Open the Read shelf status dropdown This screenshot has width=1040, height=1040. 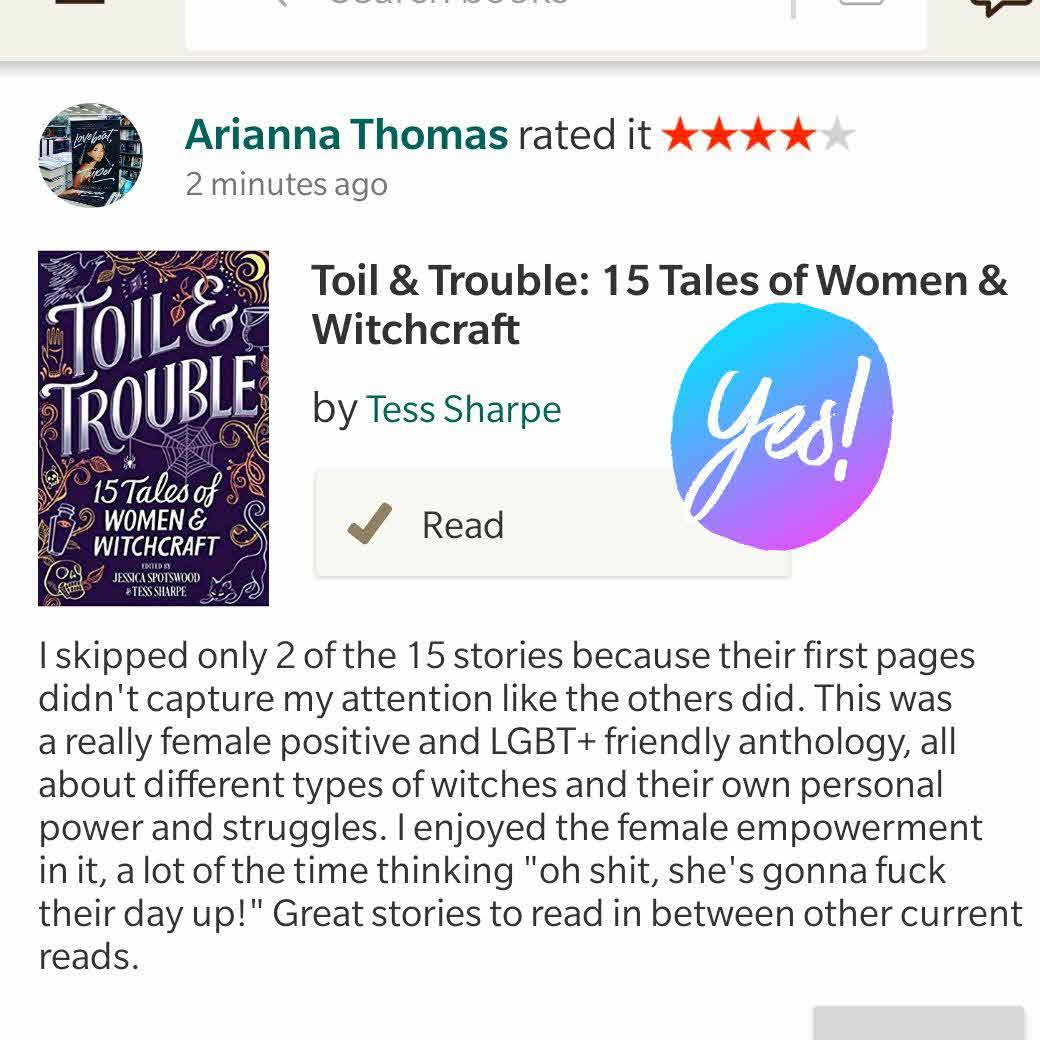(552, 523)
